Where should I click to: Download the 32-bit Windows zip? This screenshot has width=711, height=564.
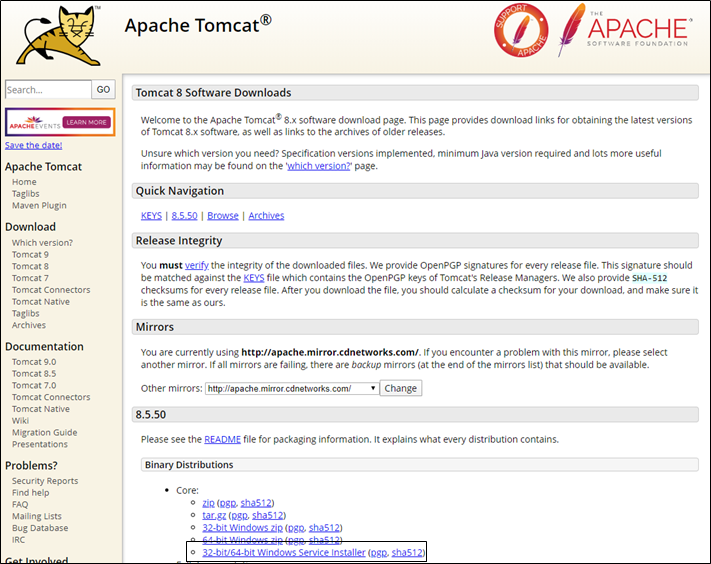(242, 528)
